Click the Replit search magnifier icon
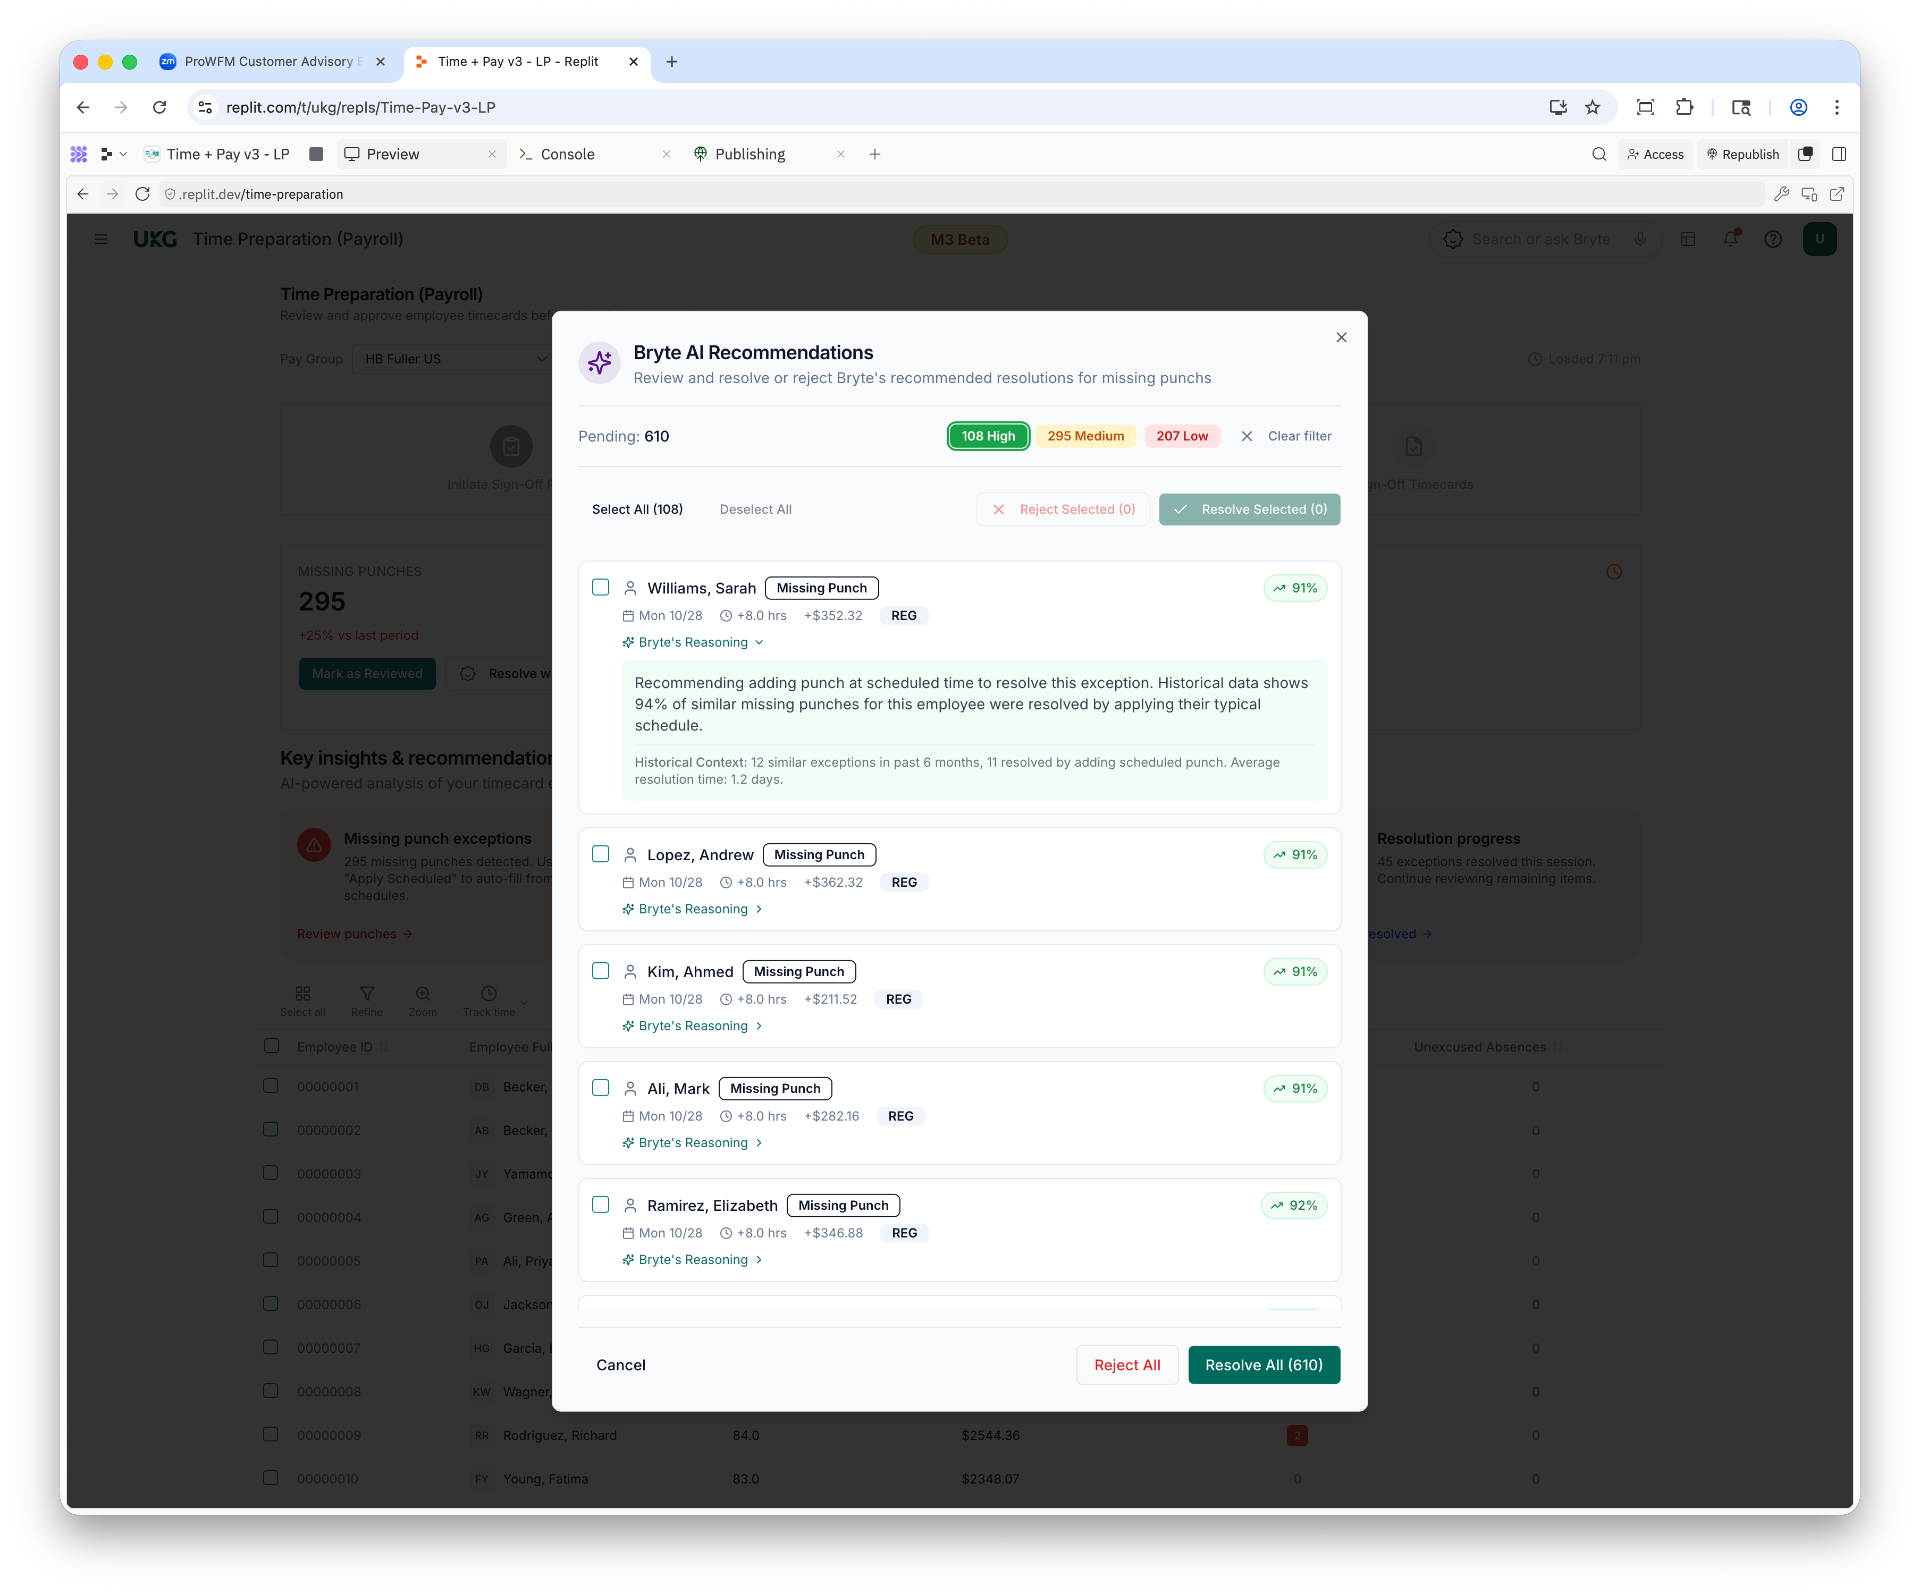1920x1594 pixels. (1599, 154)
